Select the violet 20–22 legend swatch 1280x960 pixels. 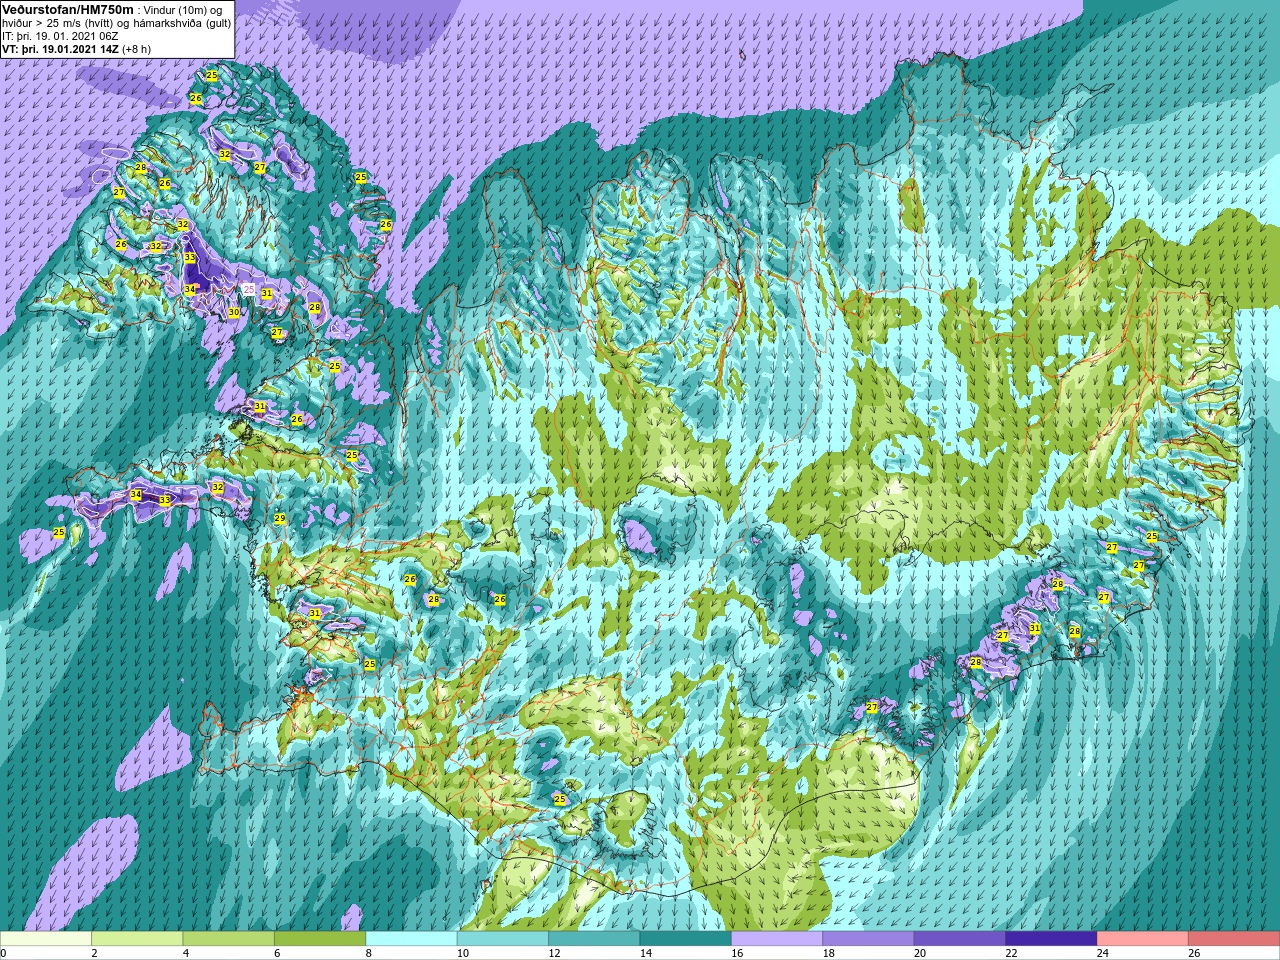pyautogui.click(x=961, y=939)
